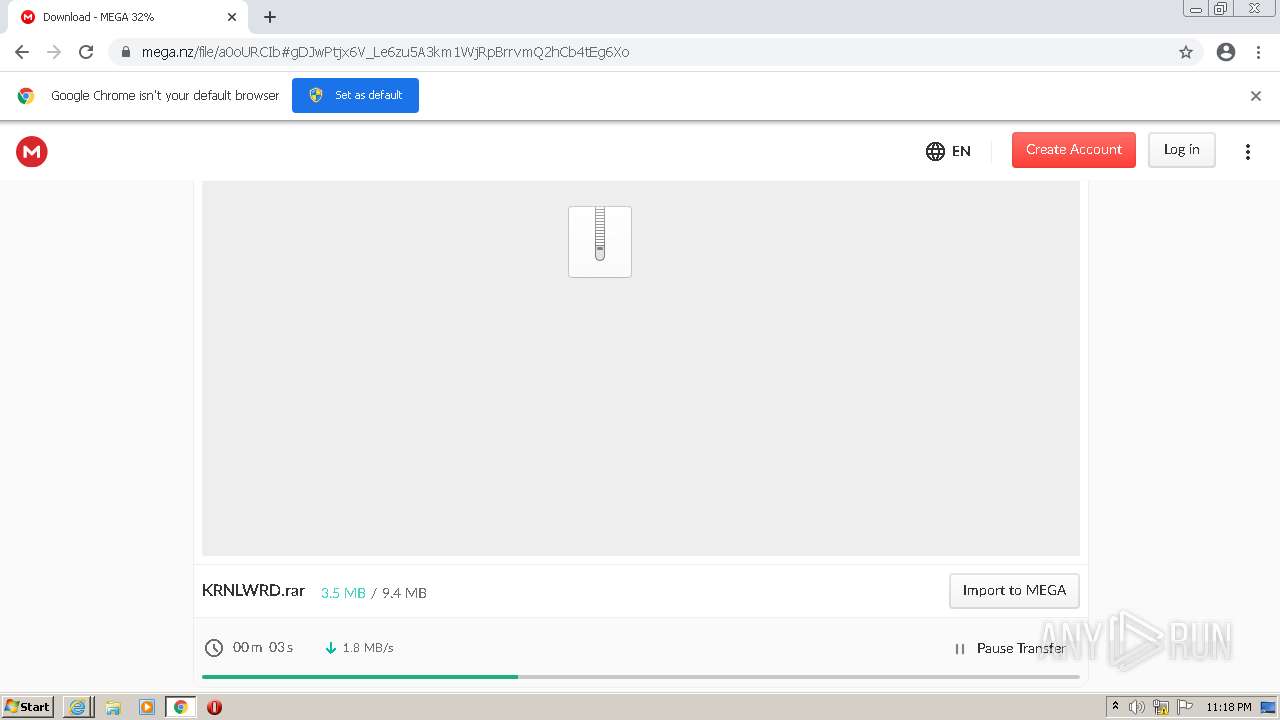Open the language globe selector EN
The height and width of the screenshot is (720, 1280).
click(x=948, y=151)
